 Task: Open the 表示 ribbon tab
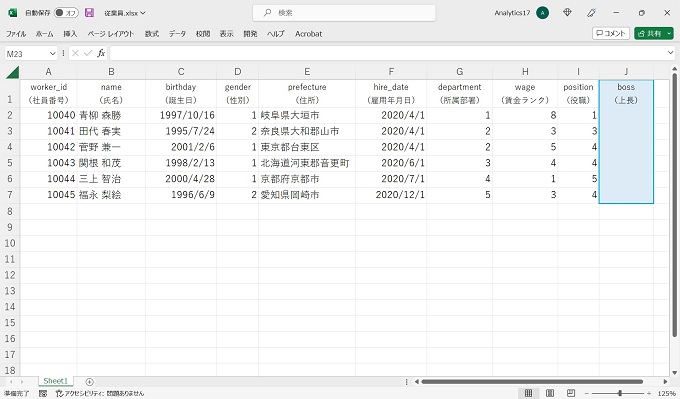pyautogui.click(x=226, y=33)
